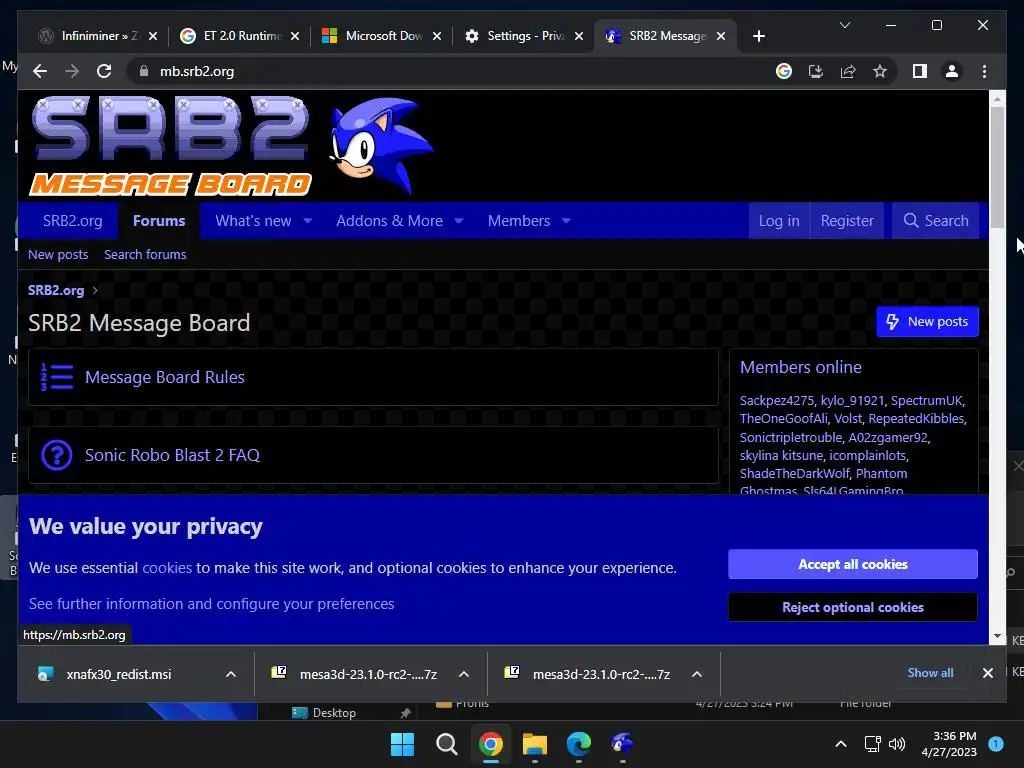Expand options for xnafx30_redist.msi download

tap(231, 674)
